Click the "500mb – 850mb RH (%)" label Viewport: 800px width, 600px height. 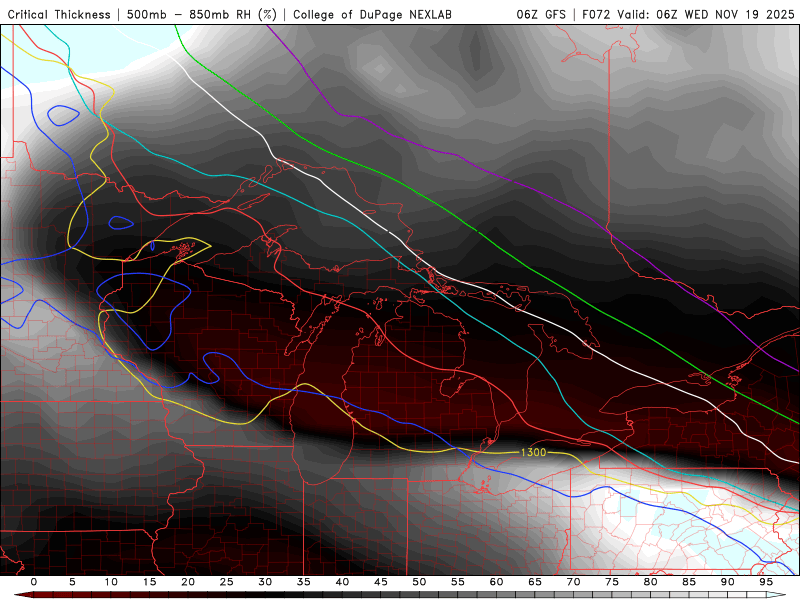[202, 15]
